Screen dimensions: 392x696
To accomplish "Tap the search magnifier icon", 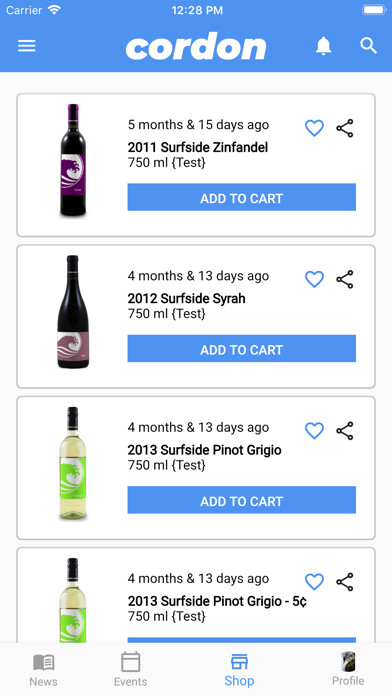I will pos(368,46).
